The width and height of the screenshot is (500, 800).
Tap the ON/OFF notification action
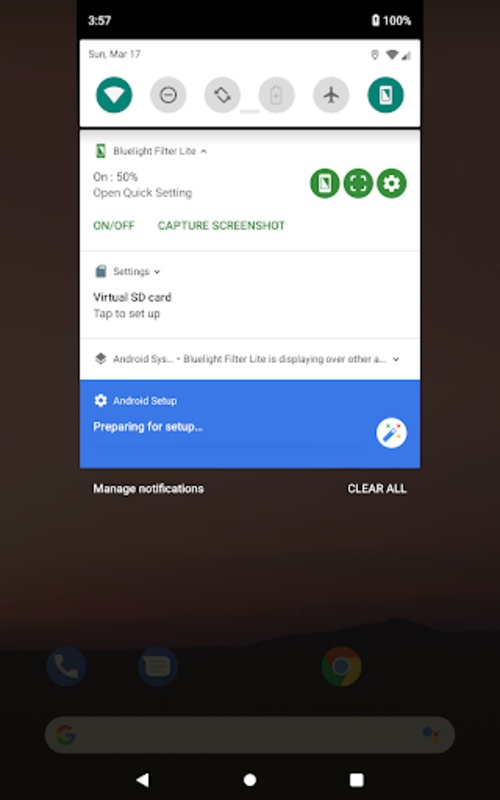pos(114,226)
